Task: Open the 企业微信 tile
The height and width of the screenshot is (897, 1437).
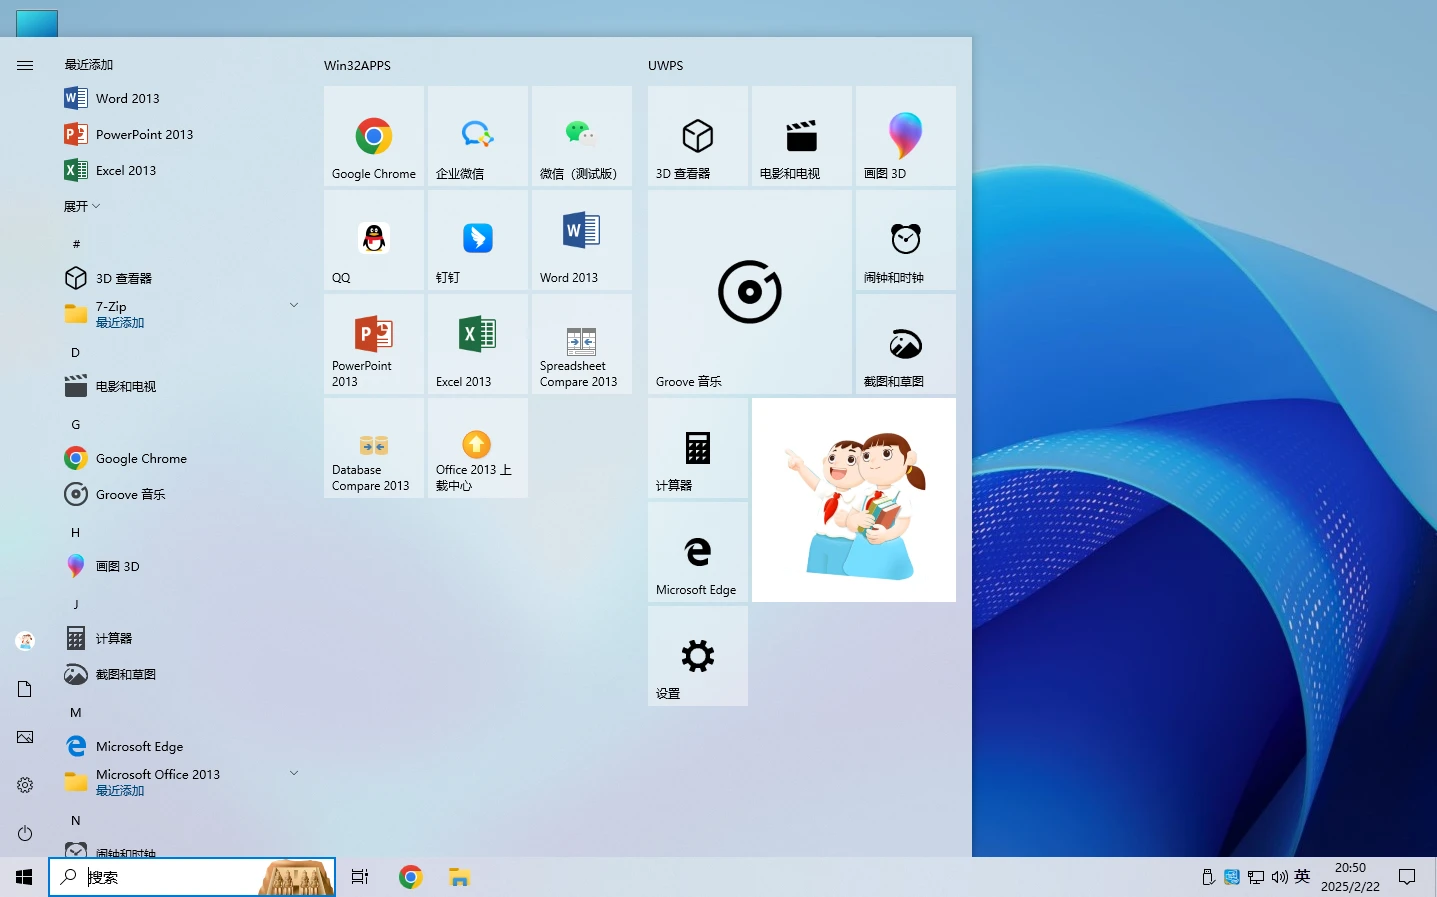Action: click(478, 136)
